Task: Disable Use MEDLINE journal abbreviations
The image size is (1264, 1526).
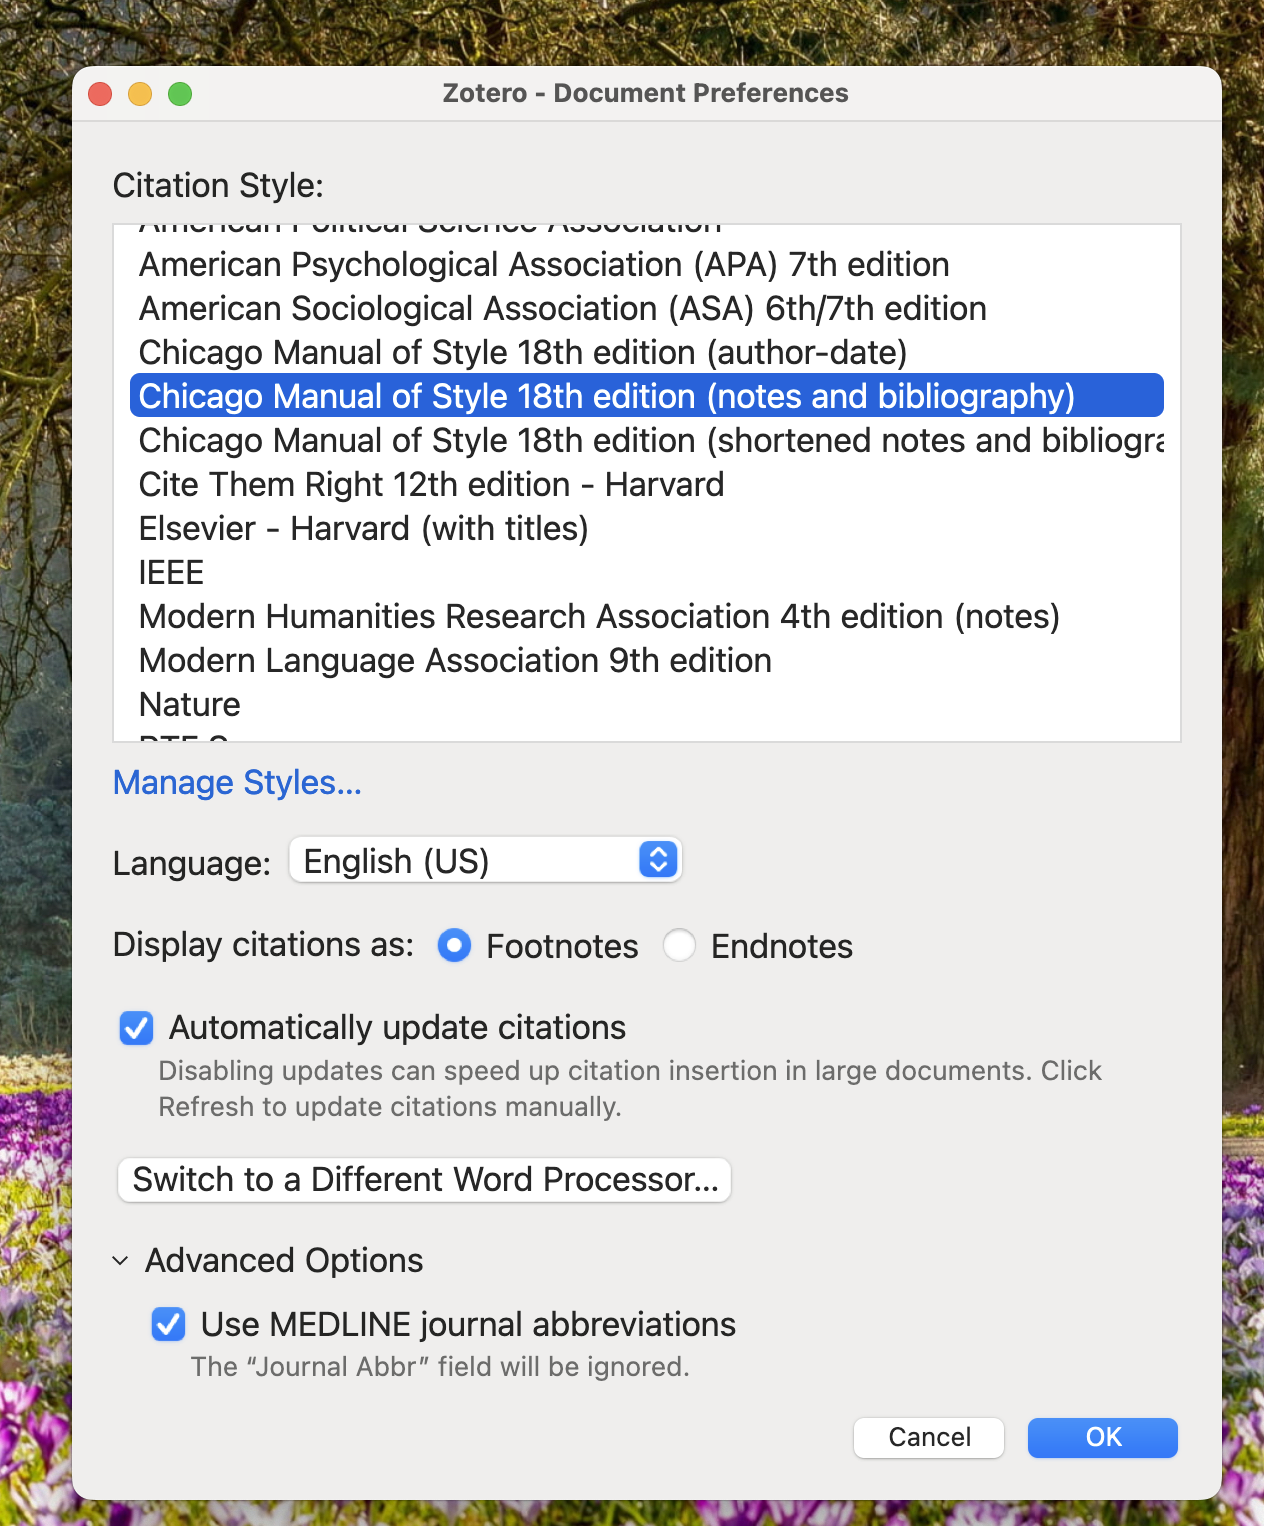Action: click(168, 1324)
